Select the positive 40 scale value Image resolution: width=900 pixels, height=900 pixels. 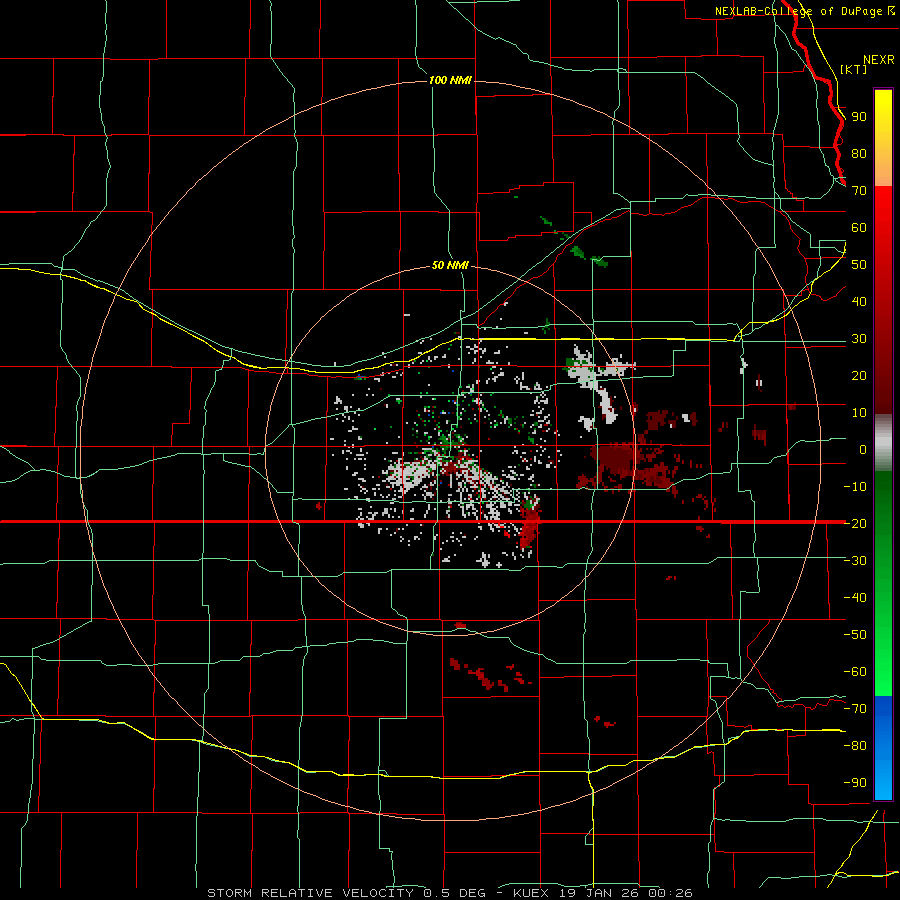click(859, 301)
